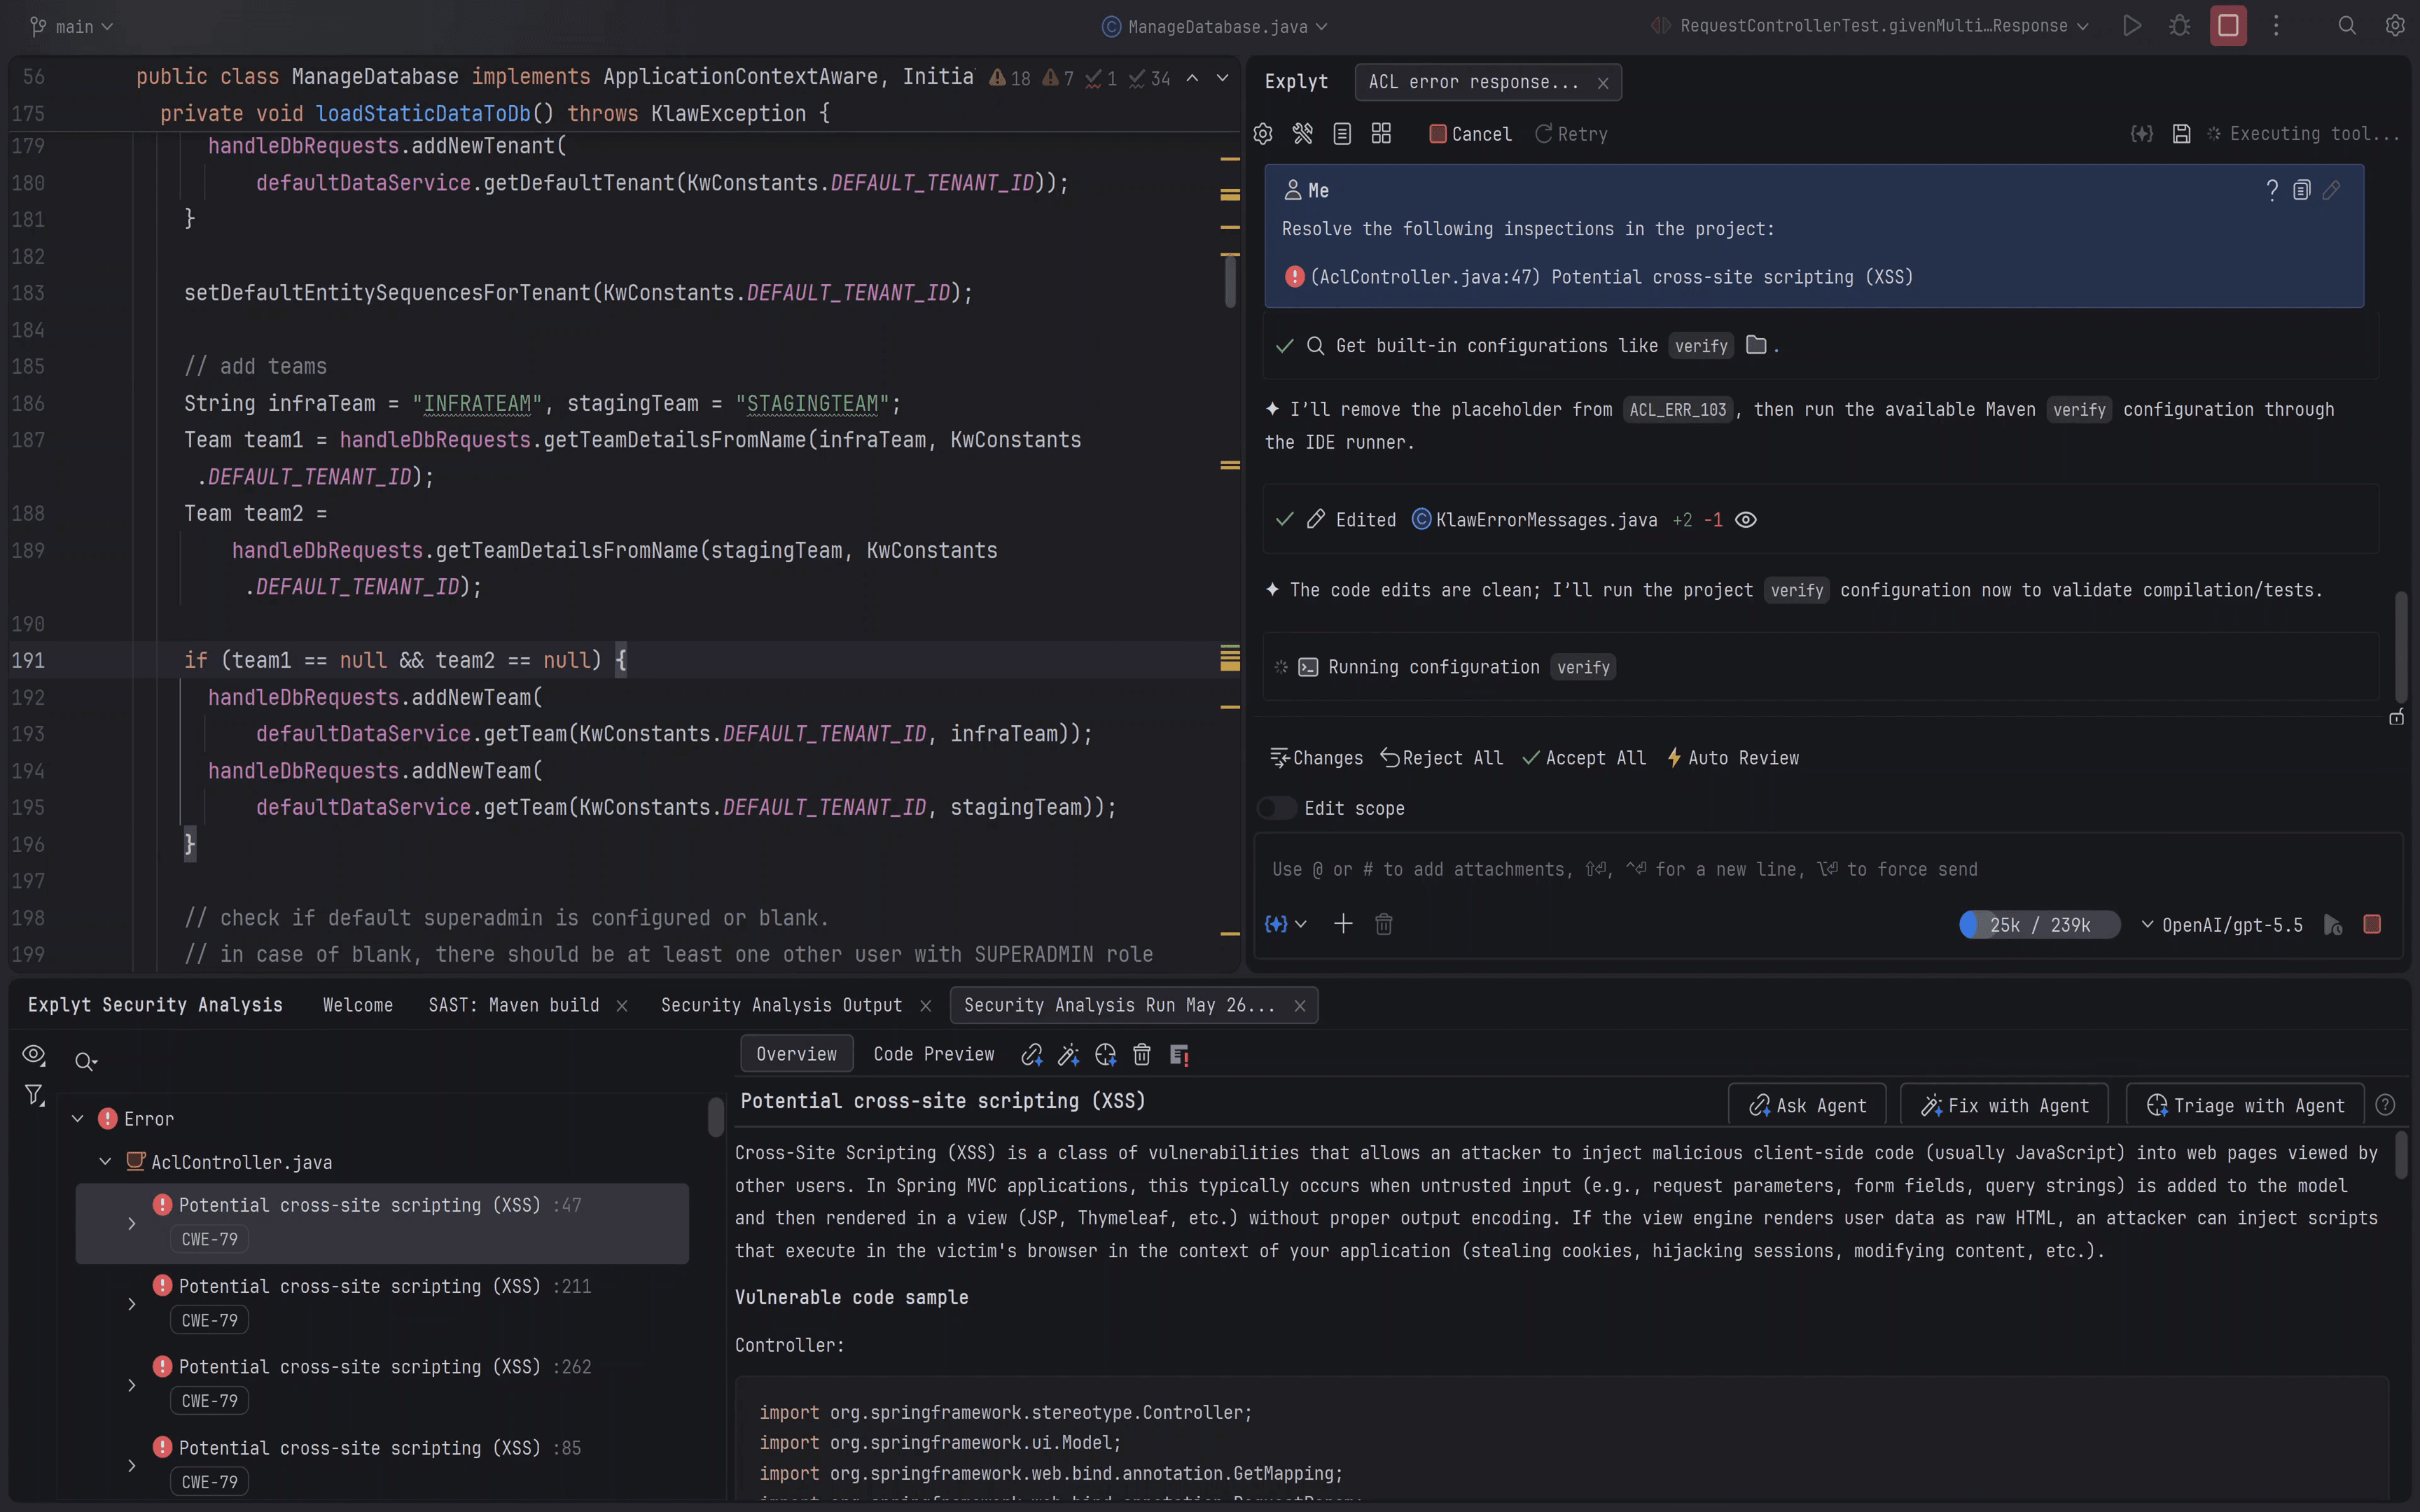2420x1512 pixels.
Task: Copy the Me message with the copy icon
Action: 2301,190
